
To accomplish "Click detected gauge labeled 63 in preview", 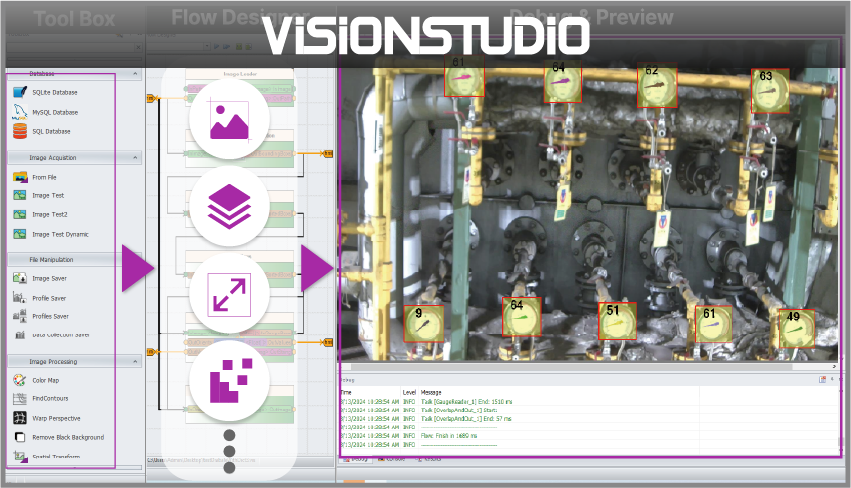I will [x=770, y=91].
